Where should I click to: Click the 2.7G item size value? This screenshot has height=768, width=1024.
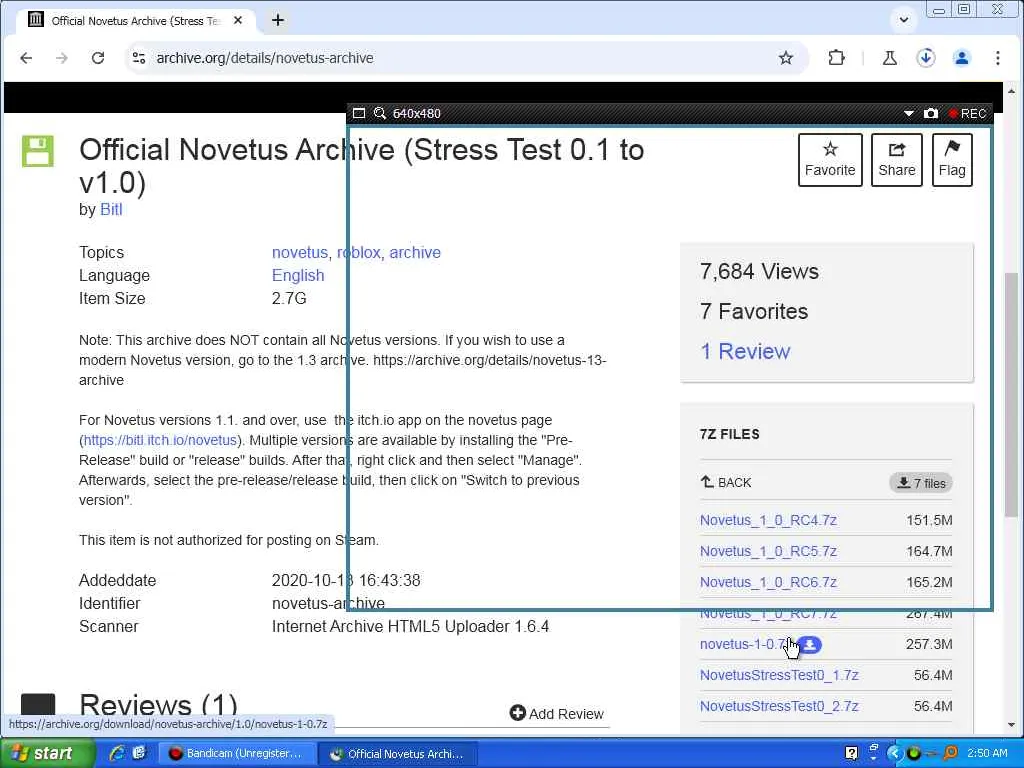pos(289,298)
